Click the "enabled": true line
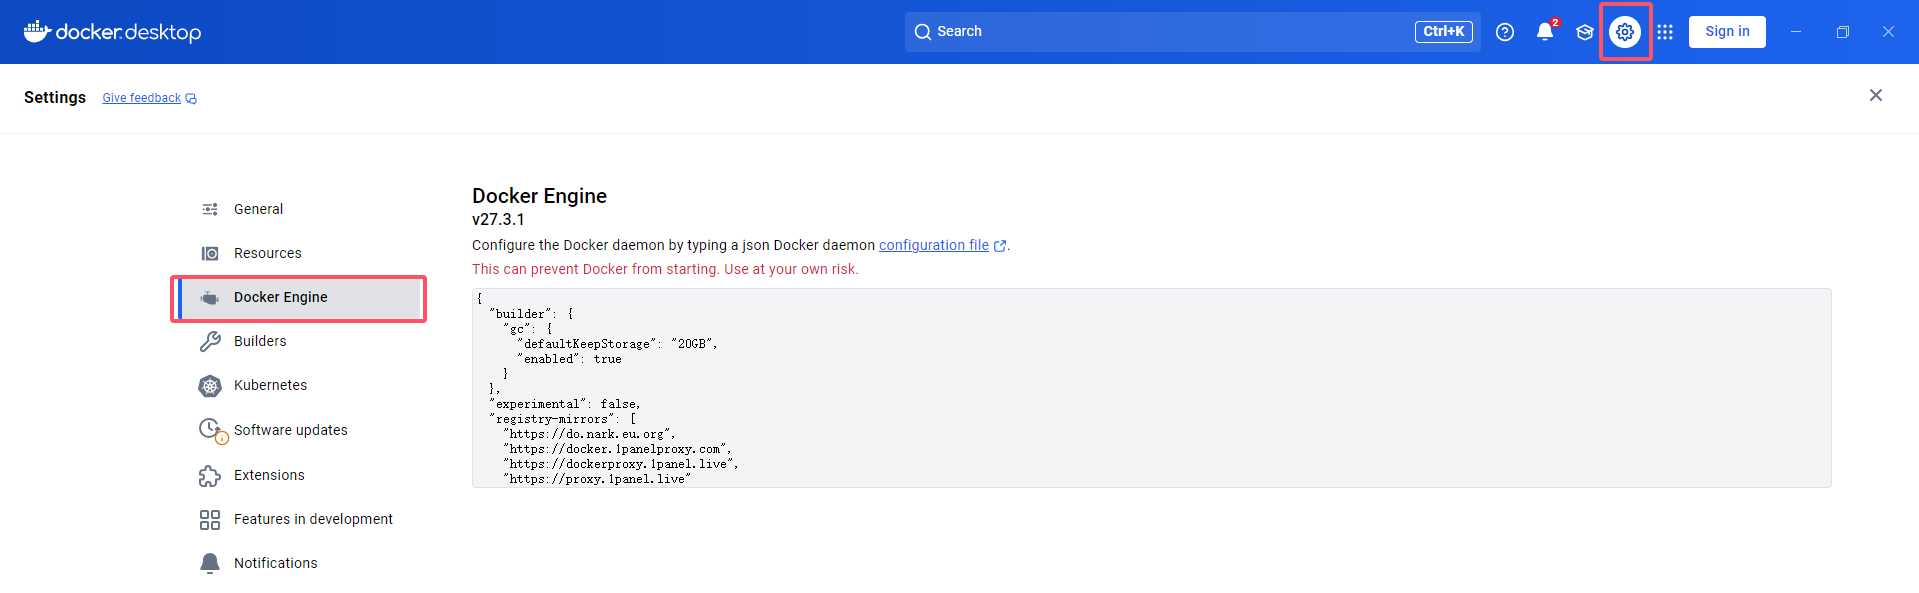Image resolution: width=1919 pixels, height=593 pixels. (x=569, y=359)
